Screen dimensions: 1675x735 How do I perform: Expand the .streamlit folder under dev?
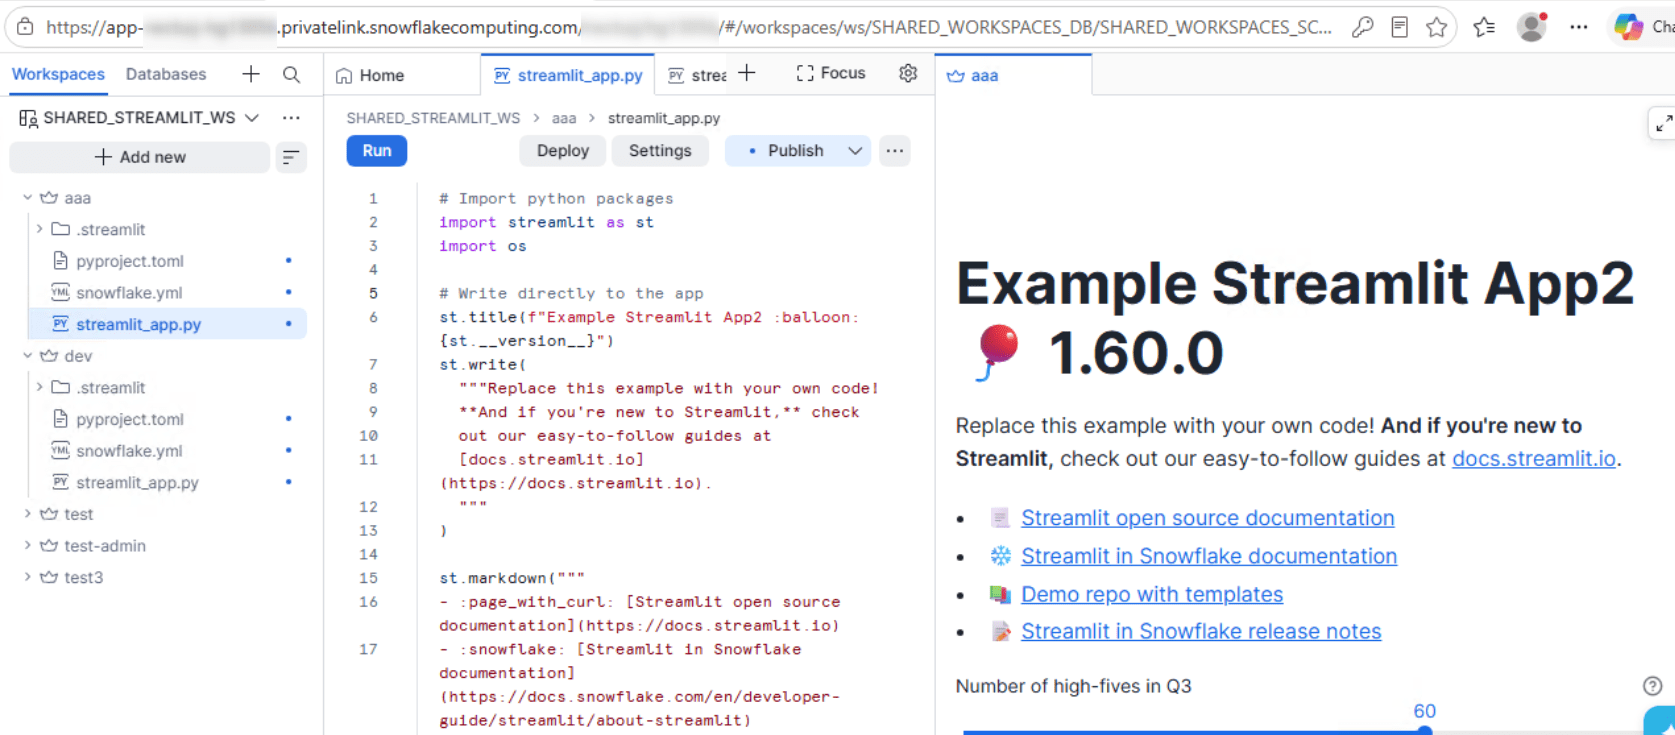pyautogui.click(x=39, y=387)
